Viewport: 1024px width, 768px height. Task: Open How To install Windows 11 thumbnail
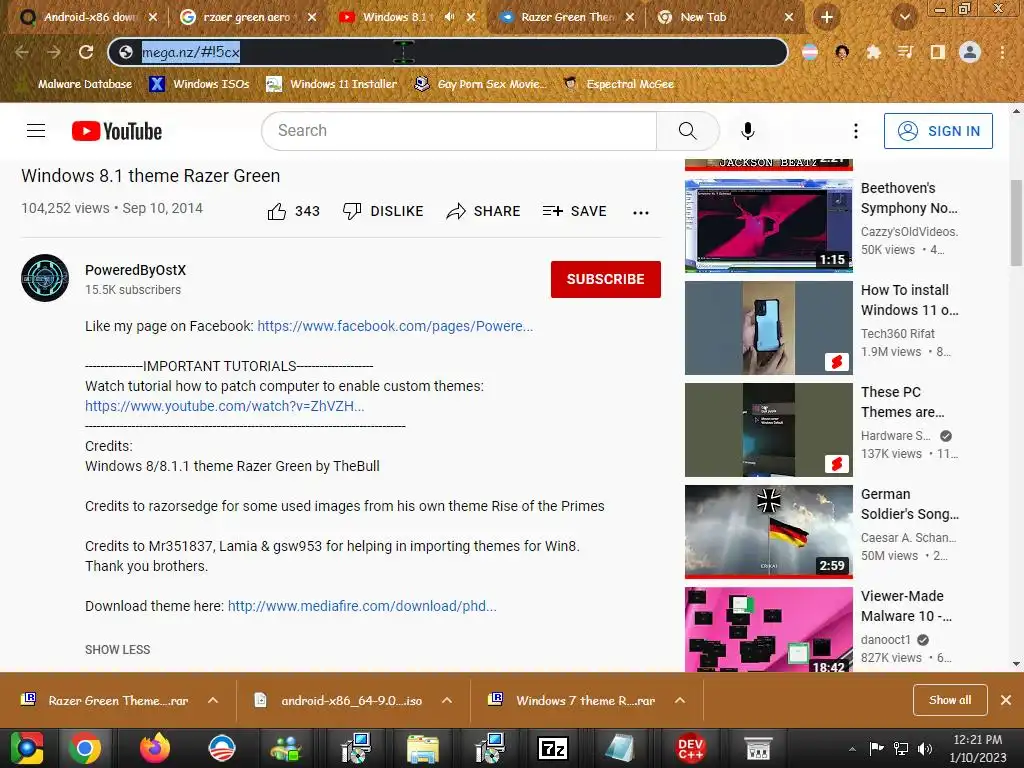[769, 328]
